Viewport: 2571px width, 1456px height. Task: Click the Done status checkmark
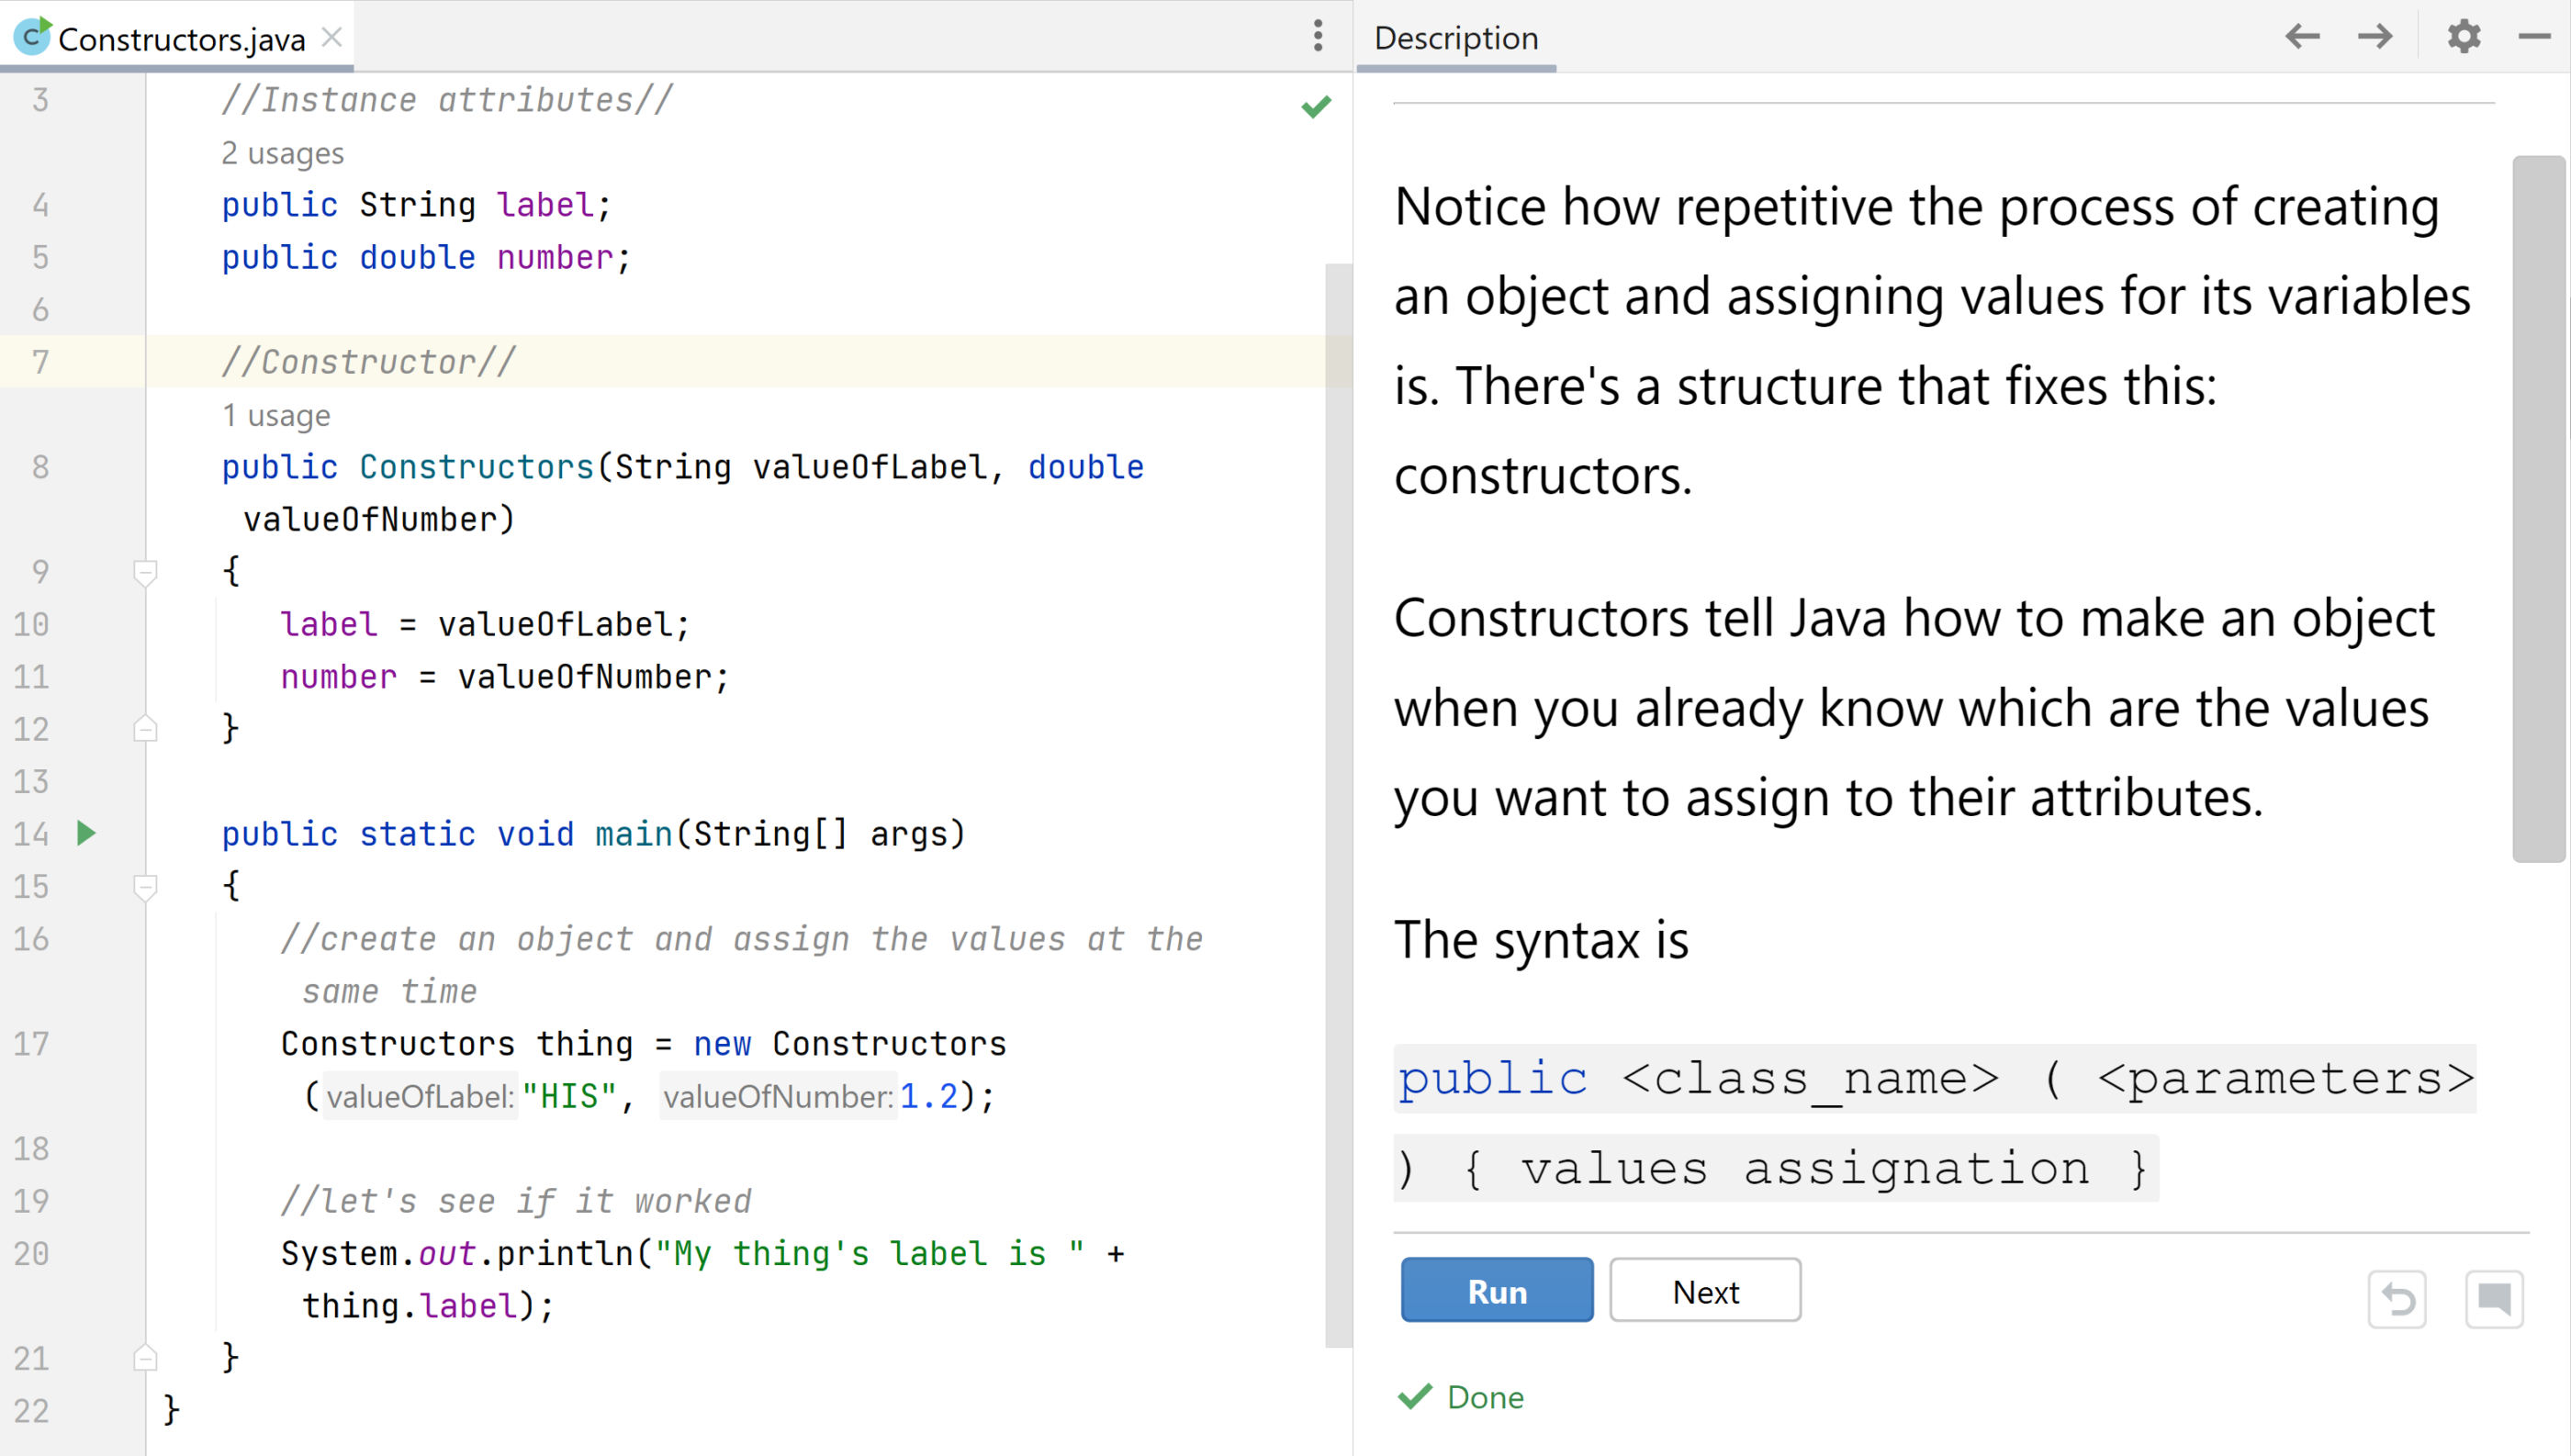tap(1415, 1397)
